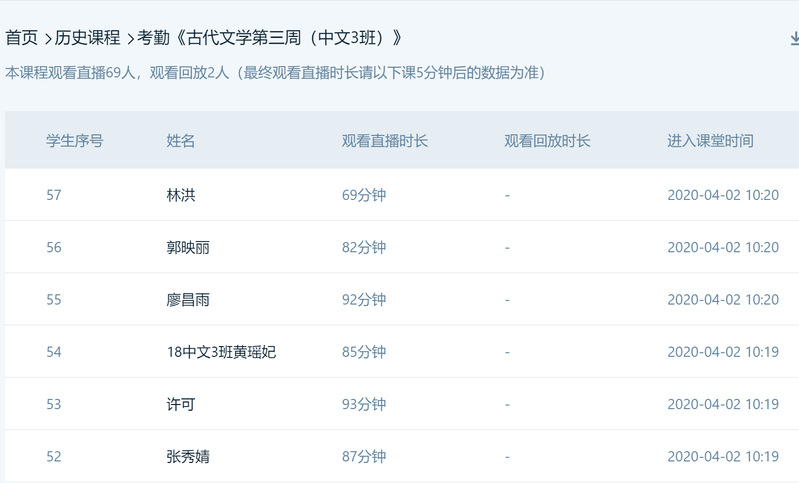Screen dimensions: 799x483
Task: Click the 92分钟 live duration cell
Action: point(364,299)
